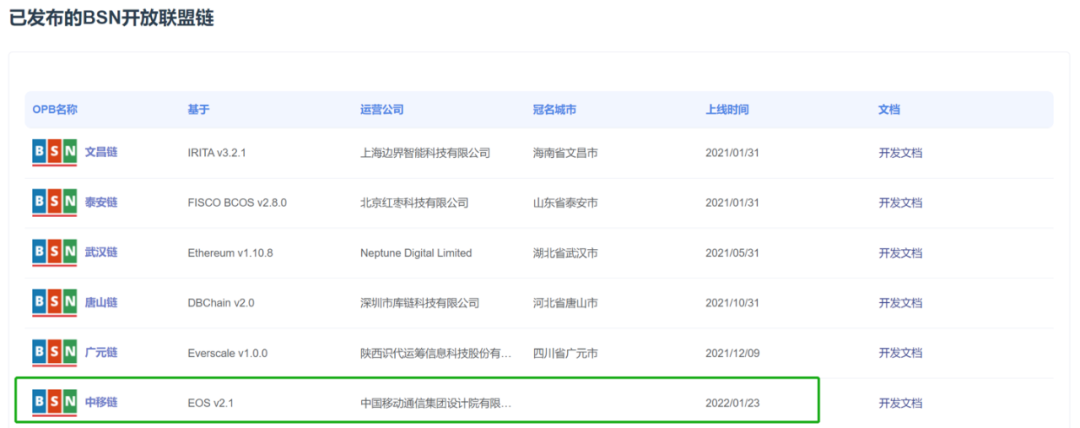
Task: Open 开发文档 for 广元链 row
Action: pyautogui.click(x=900, y=353)
